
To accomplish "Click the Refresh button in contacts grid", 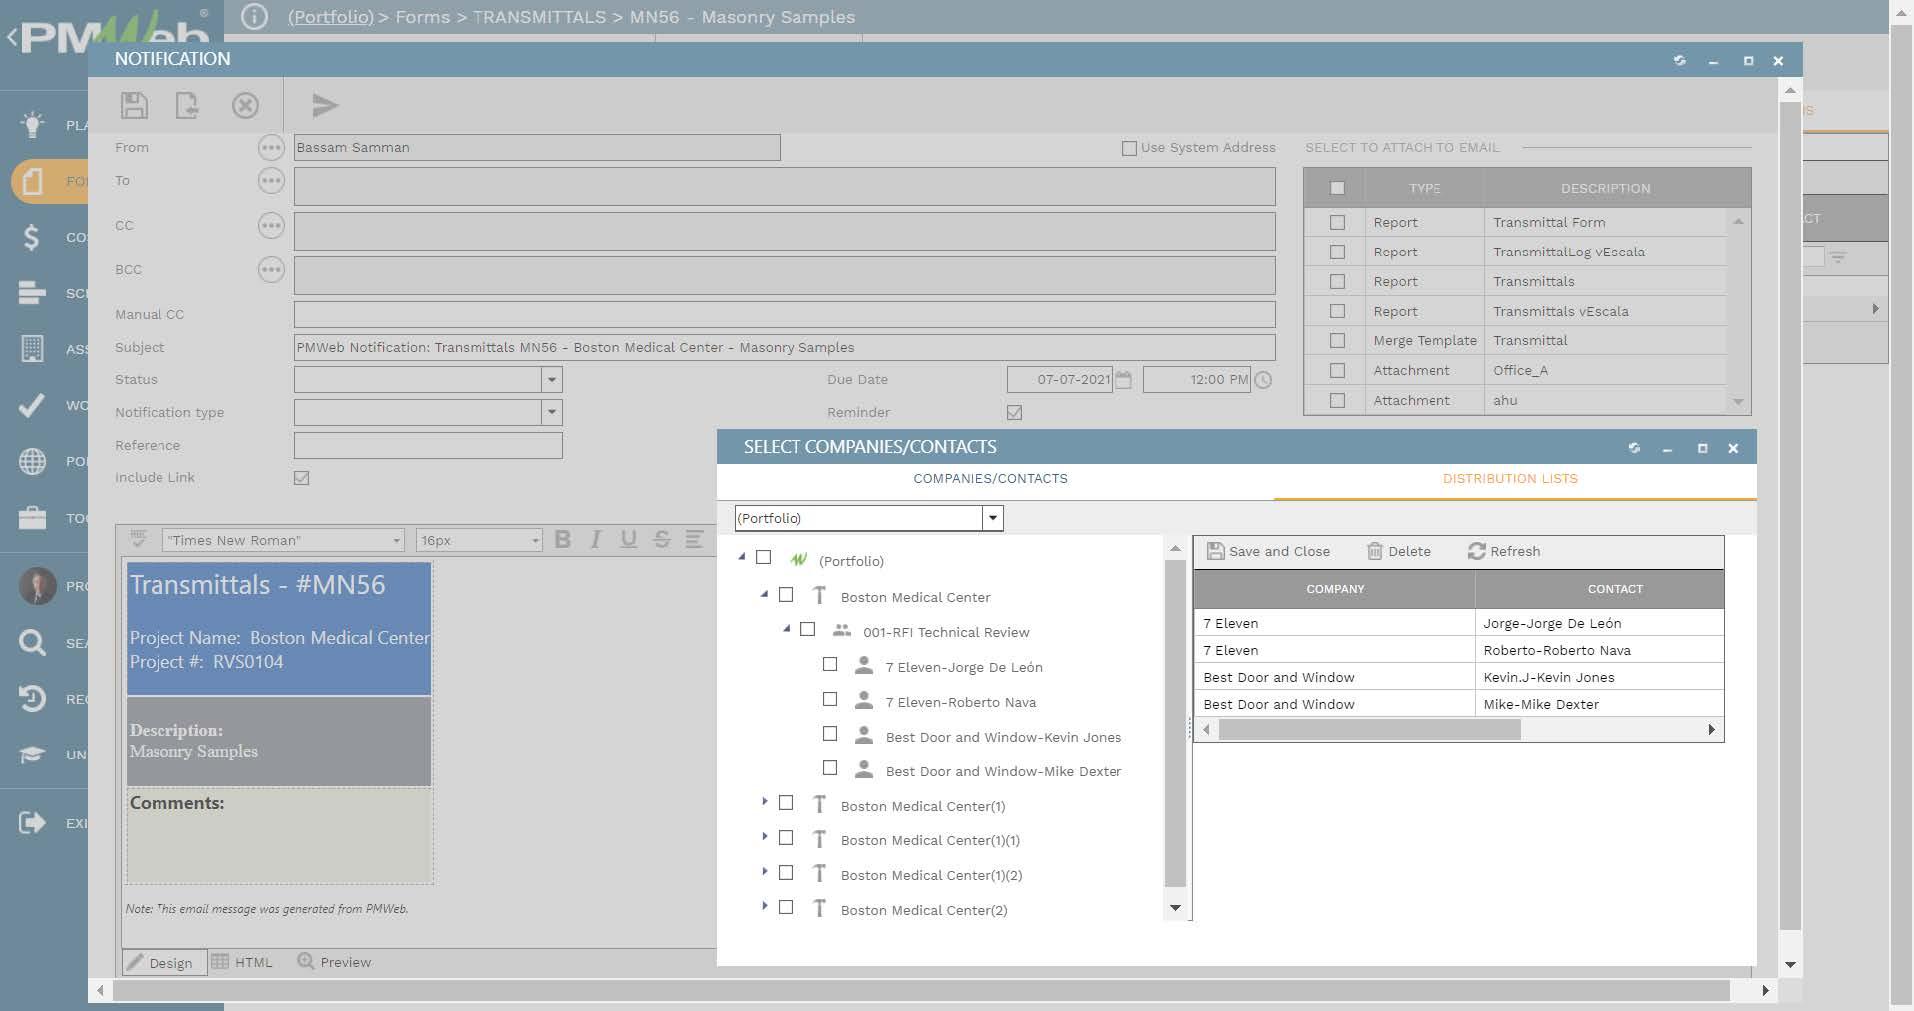I will pyautogui.click(x=1504, y=551).
